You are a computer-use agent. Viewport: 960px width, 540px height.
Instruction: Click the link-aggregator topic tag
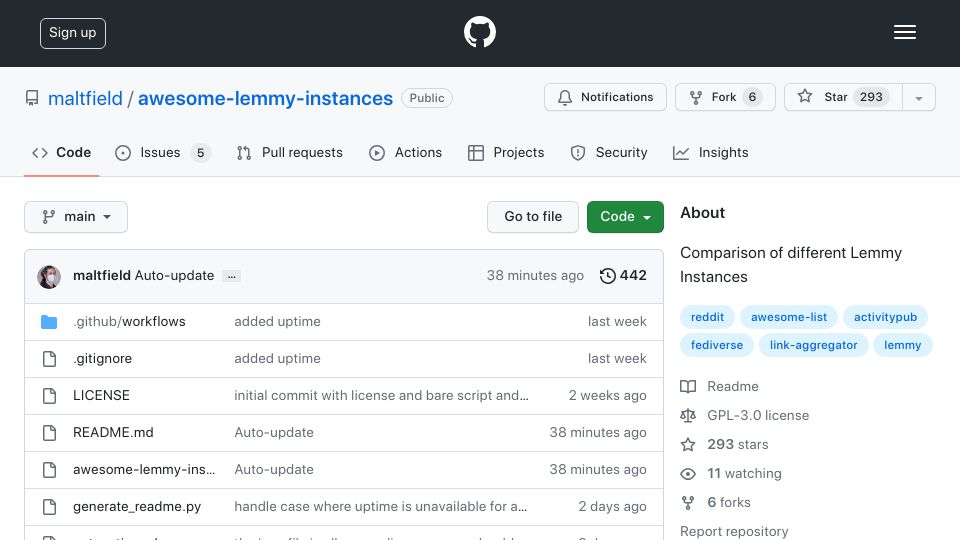click(813, 345)
